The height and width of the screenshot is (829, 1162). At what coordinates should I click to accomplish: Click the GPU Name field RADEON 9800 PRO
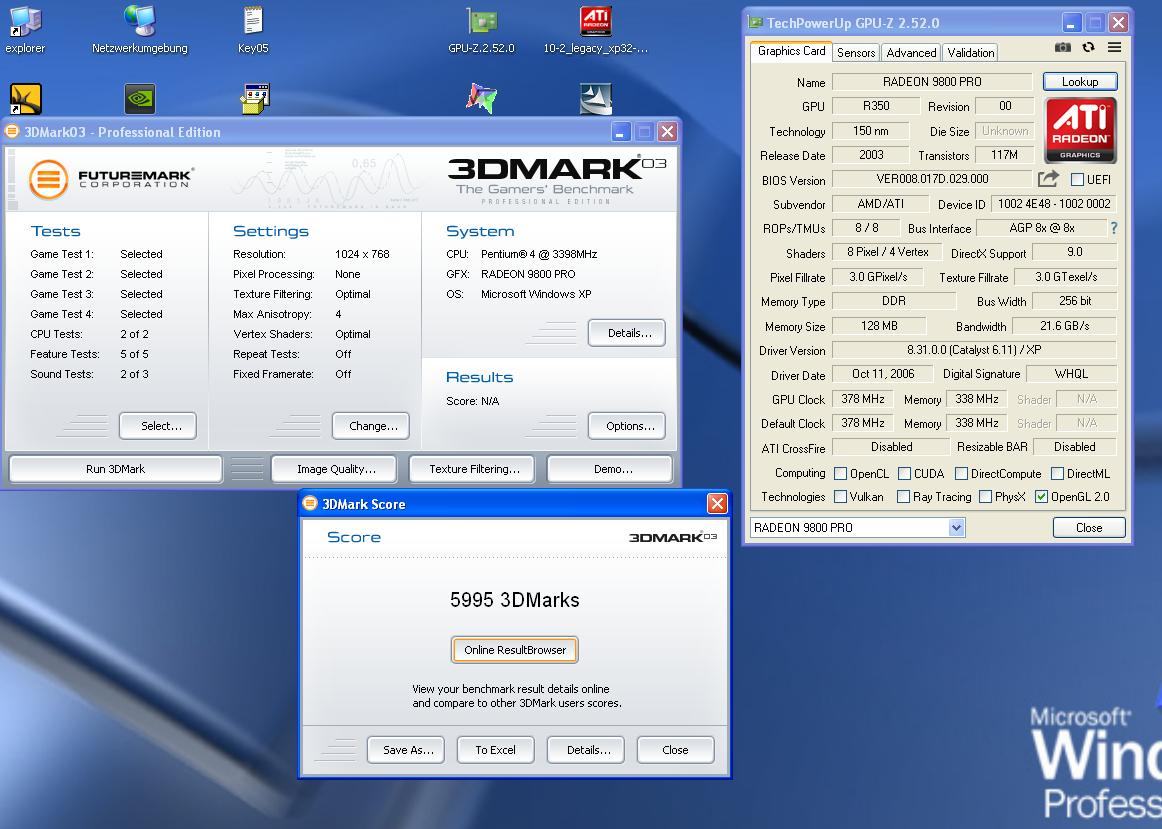pyautogui.click(x=932, y=81)
